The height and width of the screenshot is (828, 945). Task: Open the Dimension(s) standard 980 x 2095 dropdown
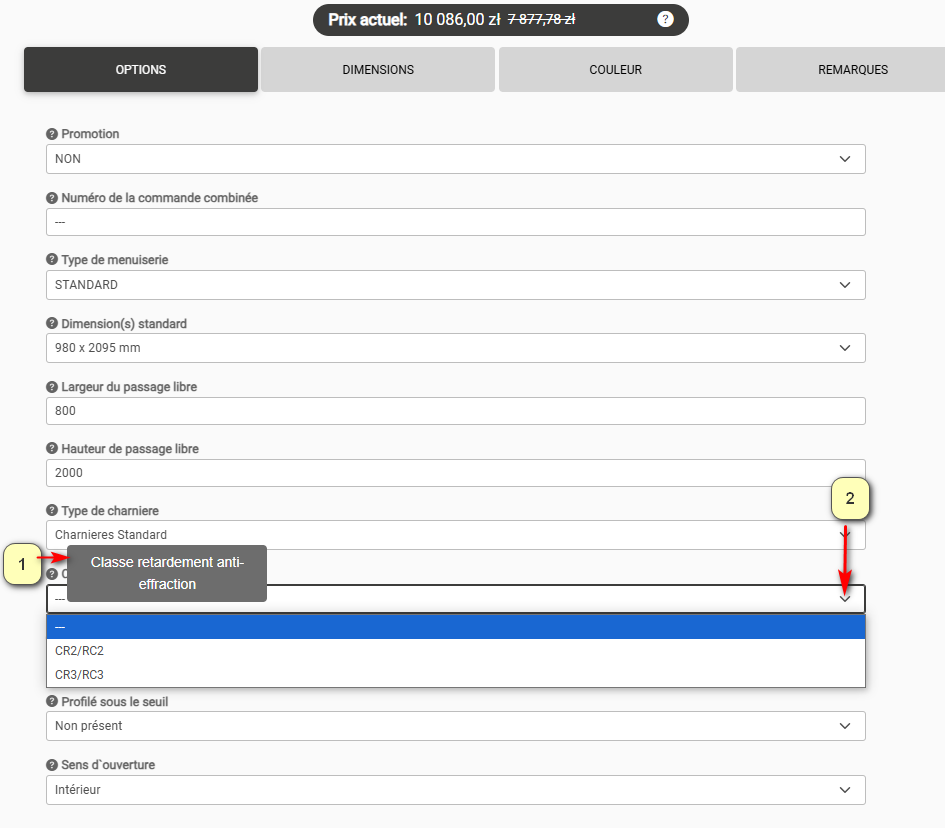click(455, 348)
